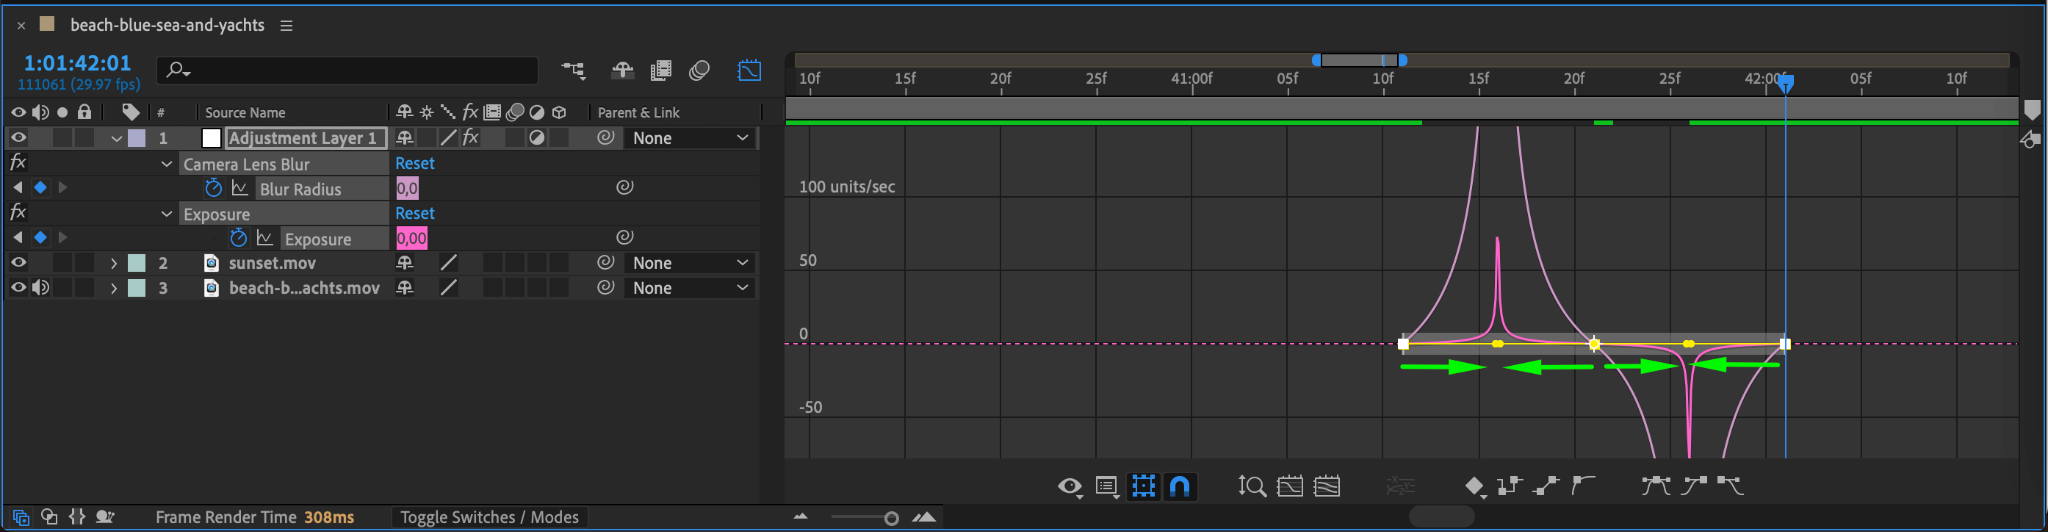Screen dimensions: 2048x532
Task: Click the current timecode 1:01:42:01
Action: [77, 63]
